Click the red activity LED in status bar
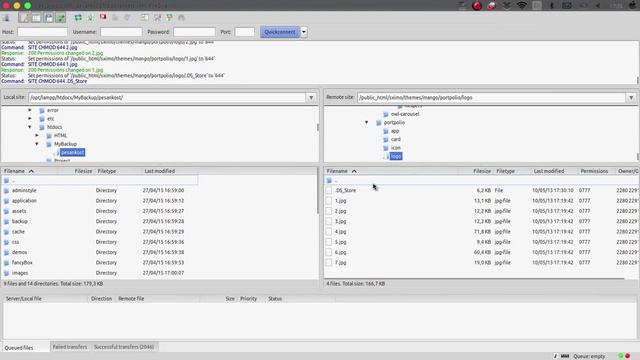Screen dimensions: 640x360 tap(627, 356)
